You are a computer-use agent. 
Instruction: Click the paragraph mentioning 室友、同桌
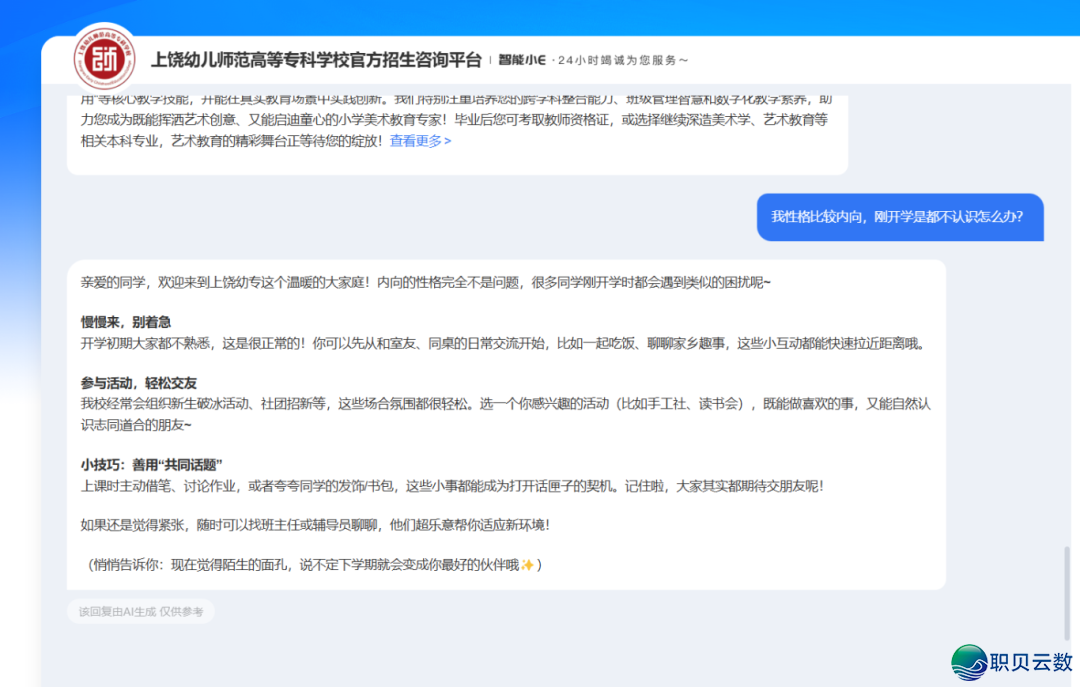503,343
